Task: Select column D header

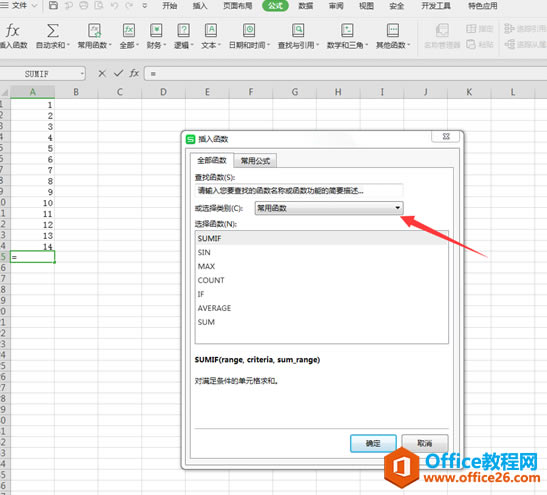Action: point(163,92)
